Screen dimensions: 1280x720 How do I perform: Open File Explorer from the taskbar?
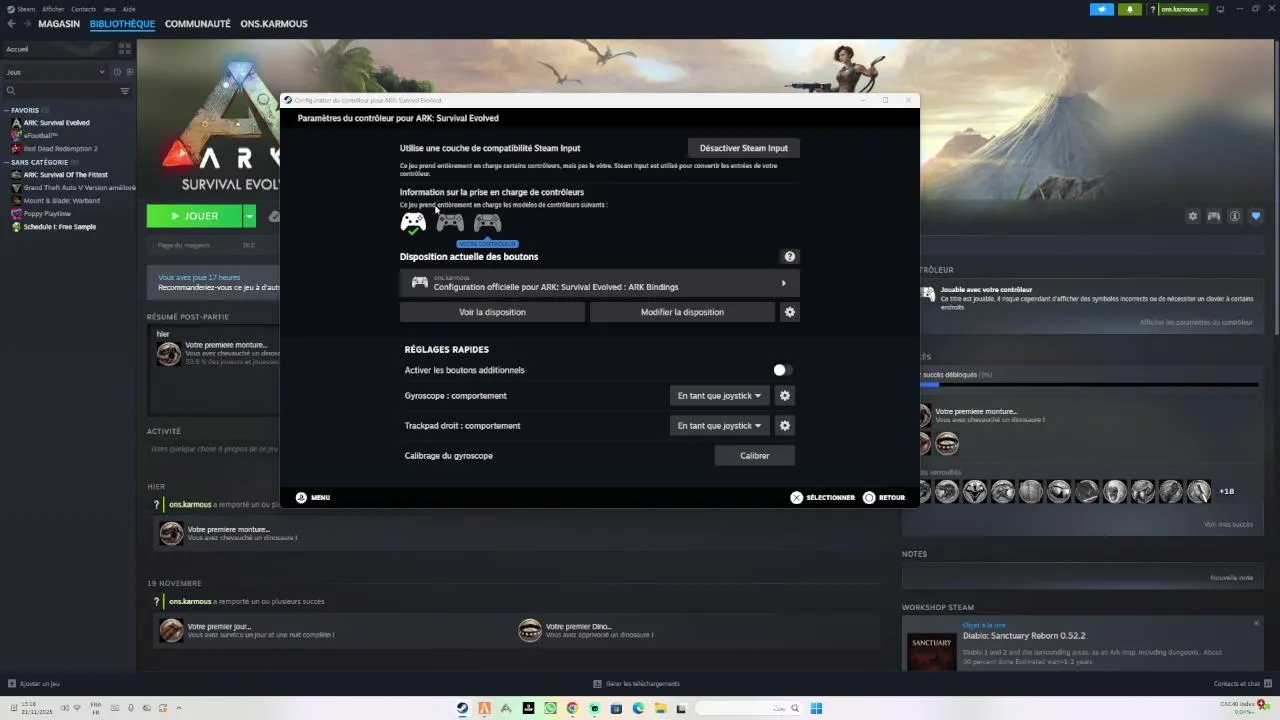(660, 708)
